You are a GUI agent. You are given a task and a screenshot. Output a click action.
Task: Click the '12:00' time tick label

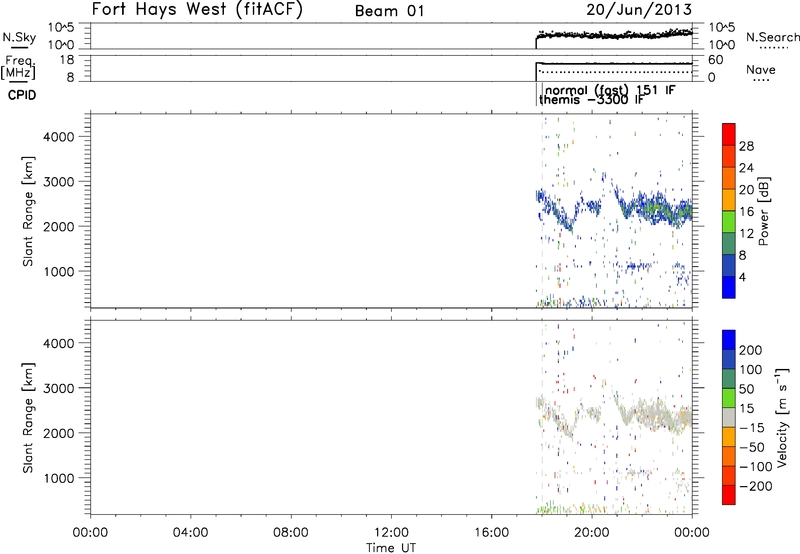[x=391, y=533]
